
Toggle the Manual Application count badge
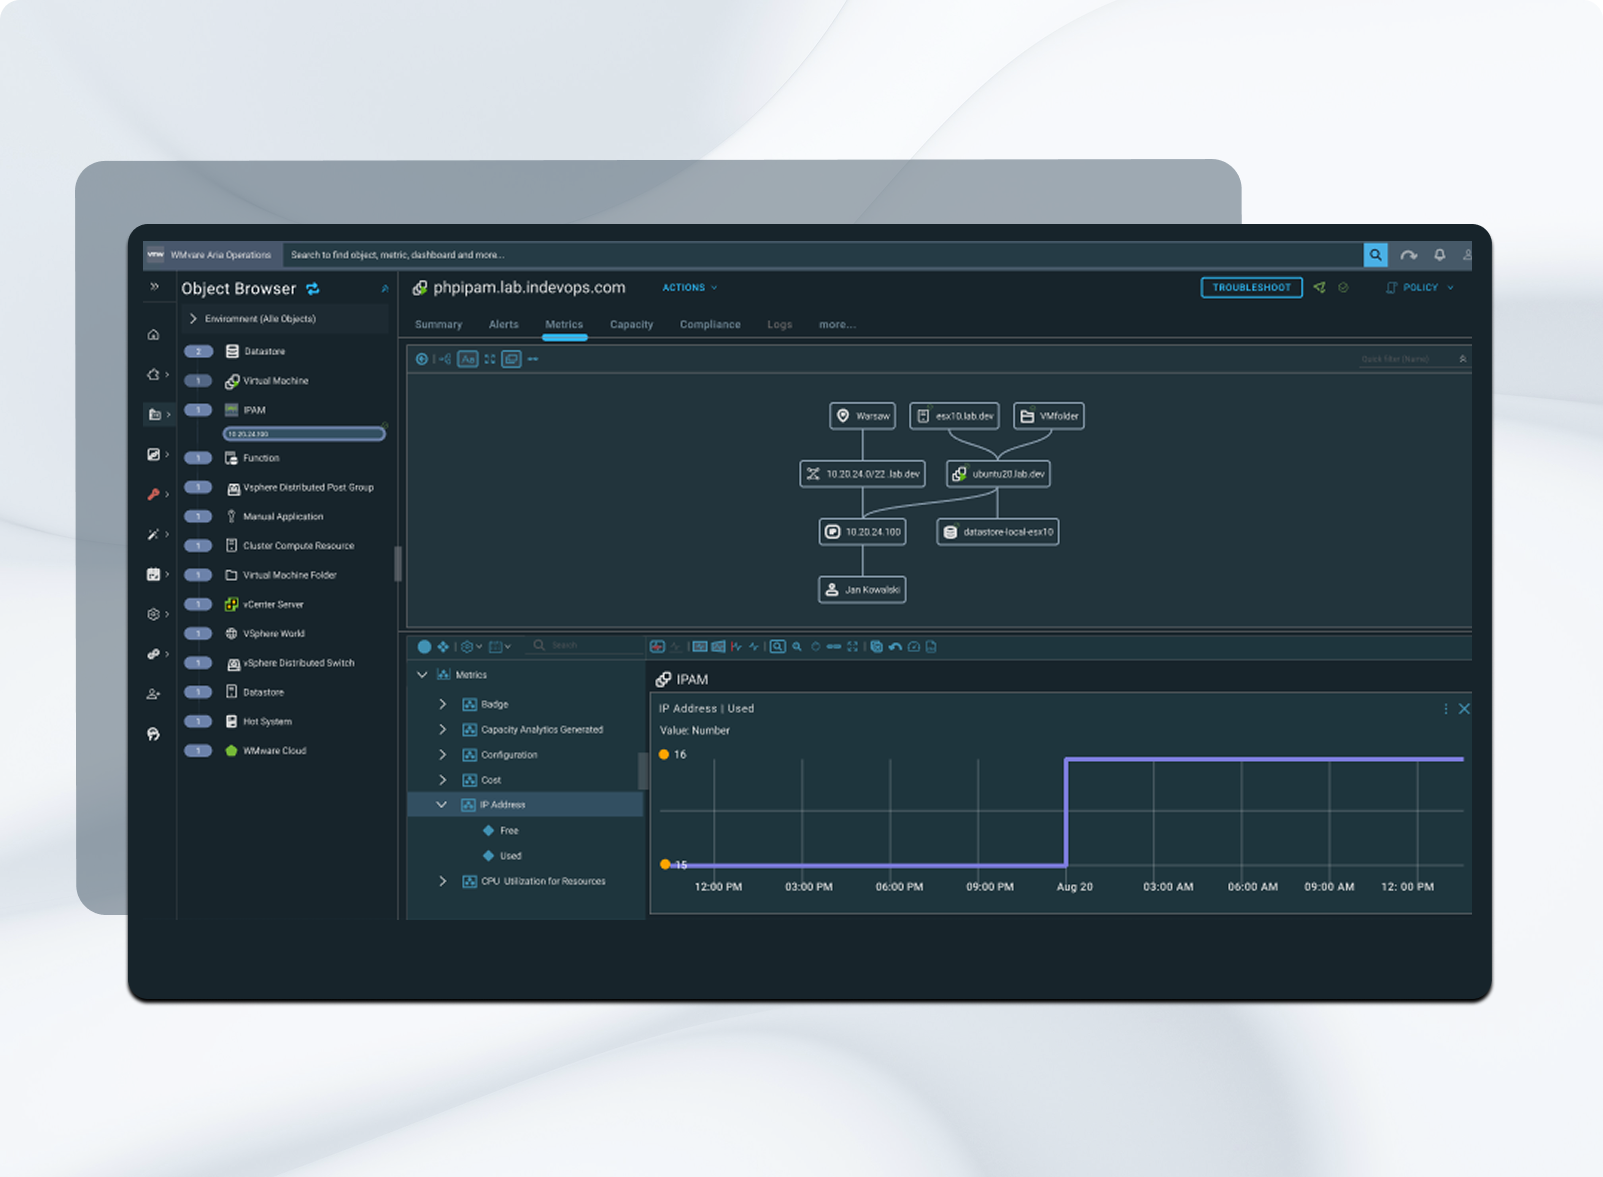point(198,516)
